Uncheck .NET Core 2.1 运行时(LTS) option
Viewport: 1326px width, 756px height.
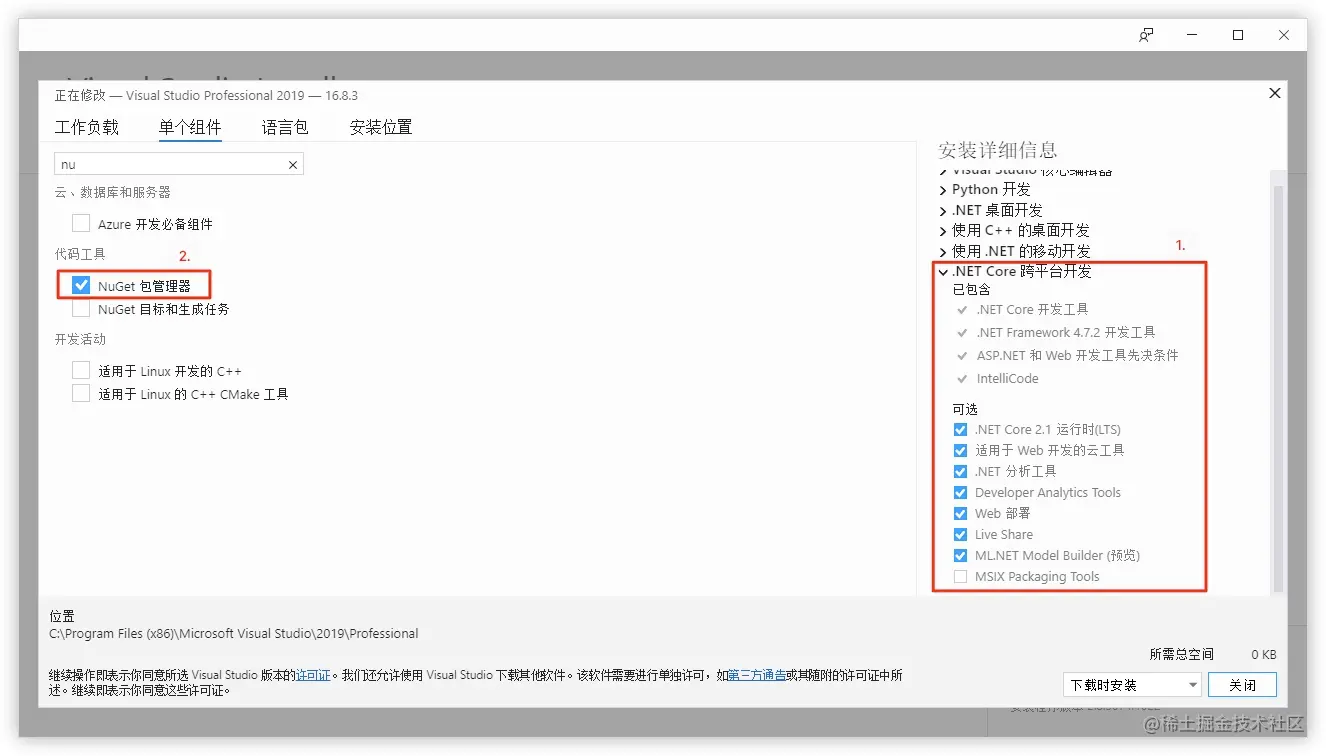pos(961,430)
